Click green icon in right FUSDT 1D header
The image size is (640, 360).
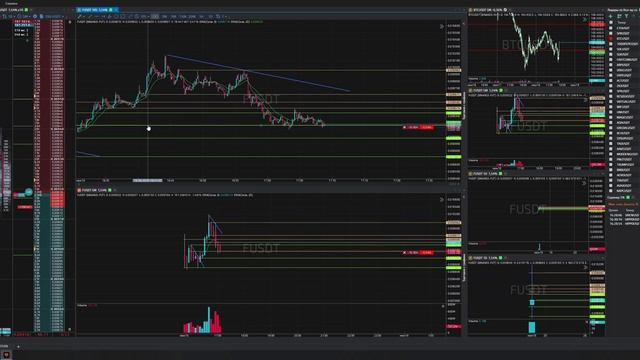500,258
